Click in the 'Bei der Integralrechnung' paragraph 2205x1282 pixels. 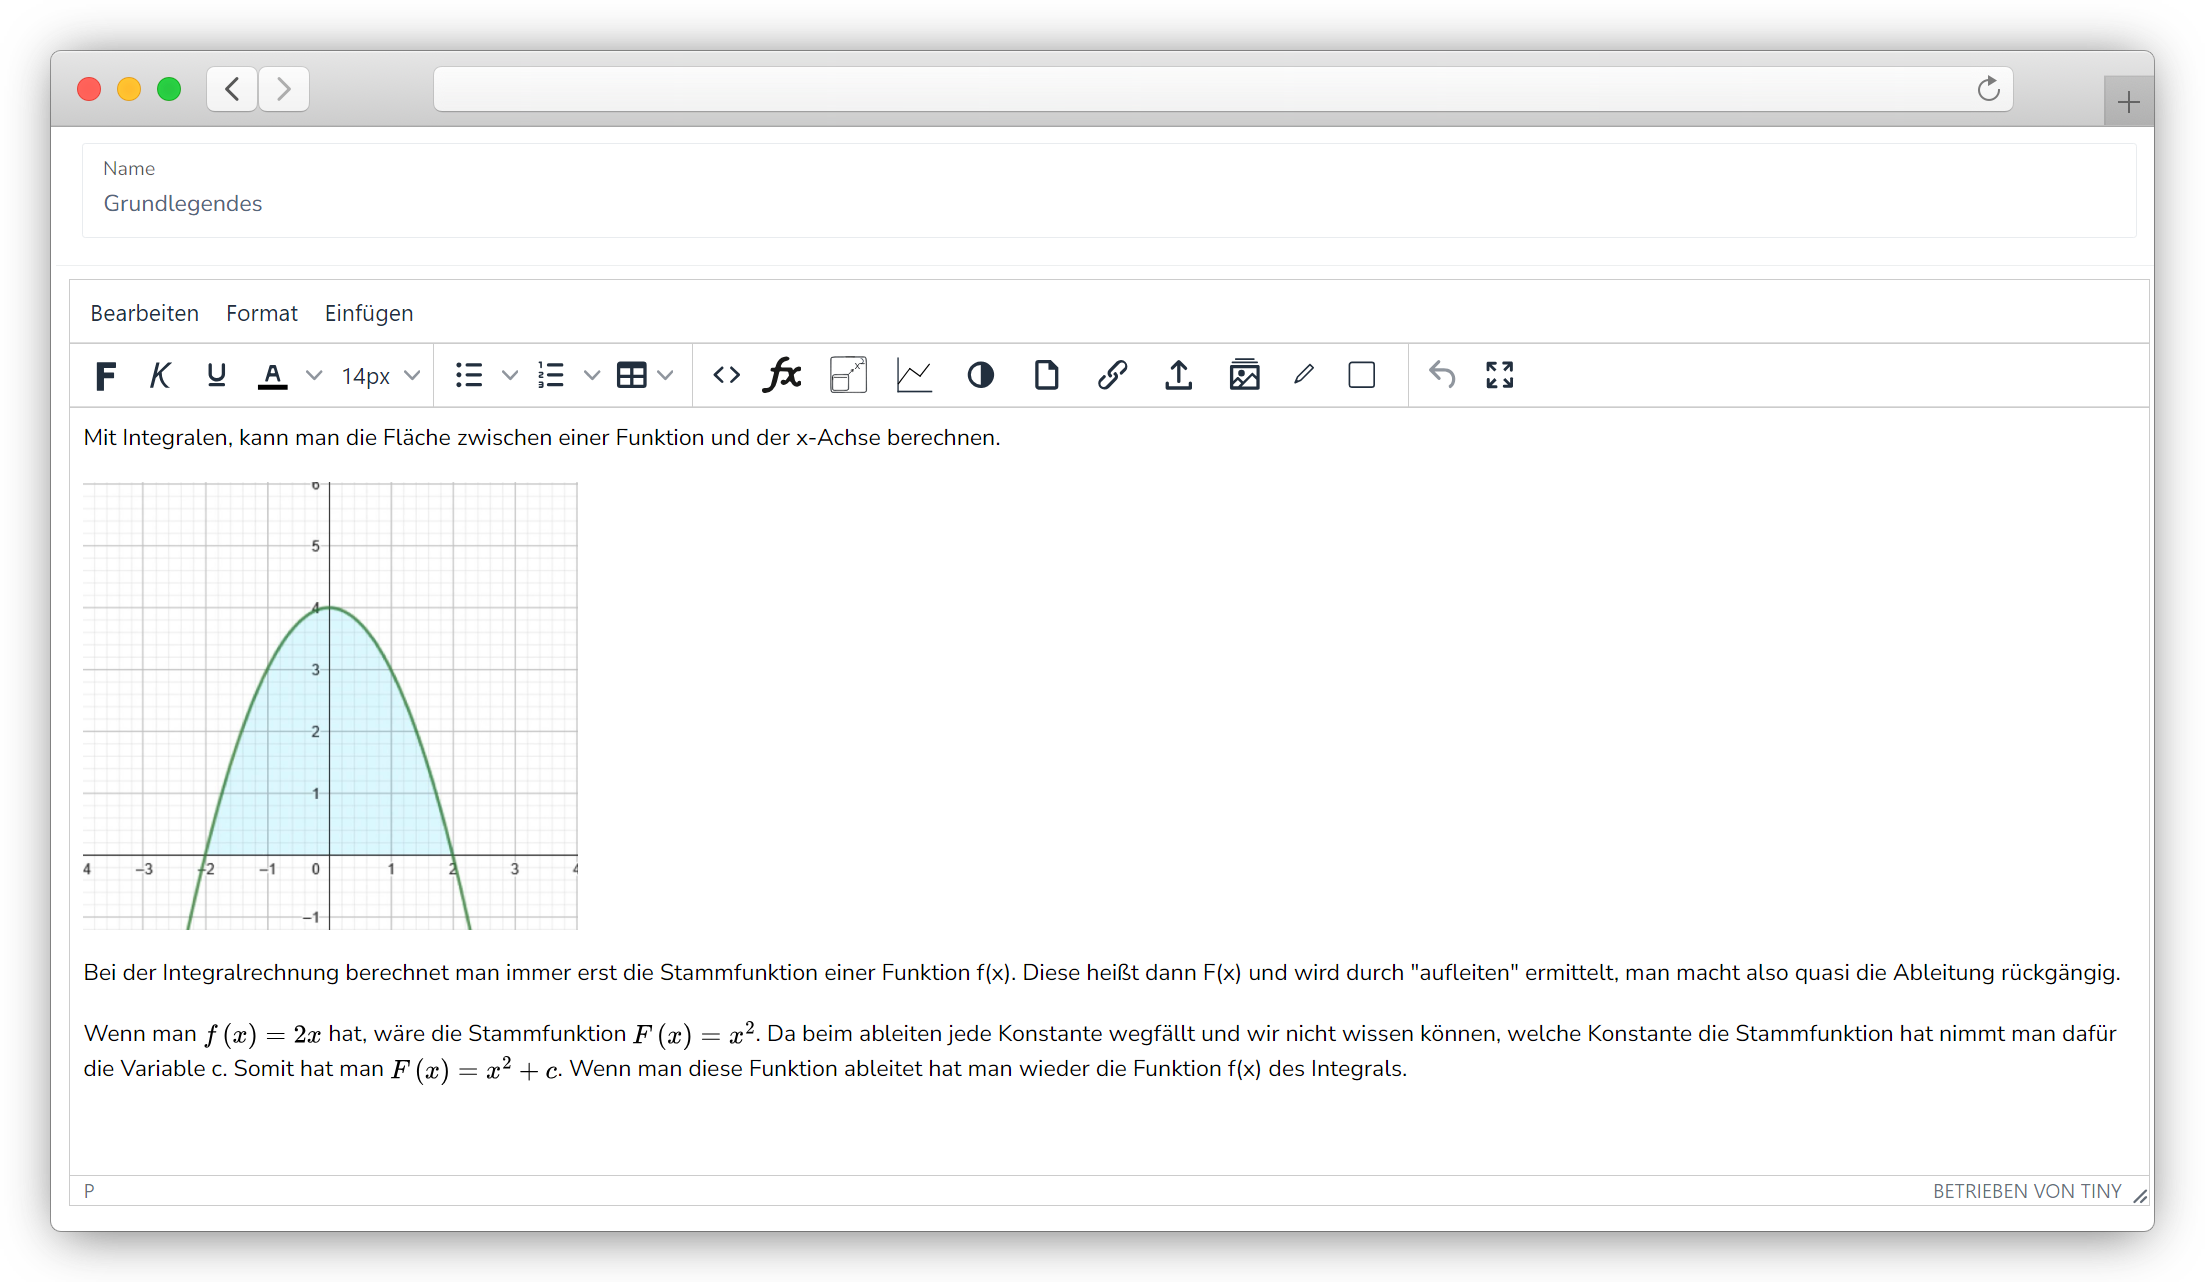(x=1102, y=973)
